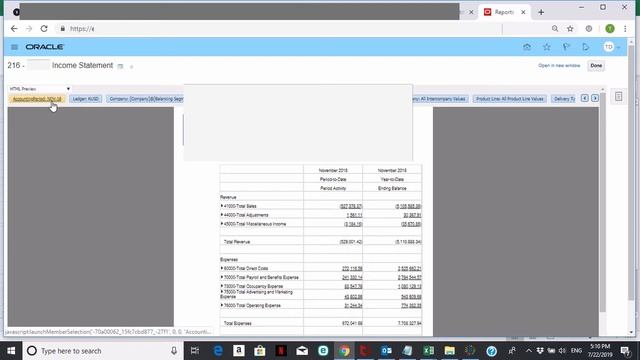Viewport: 640px width, 360px height.
Task: Drill into Total Sales period activity amount
Action: [x=351, y=206]
